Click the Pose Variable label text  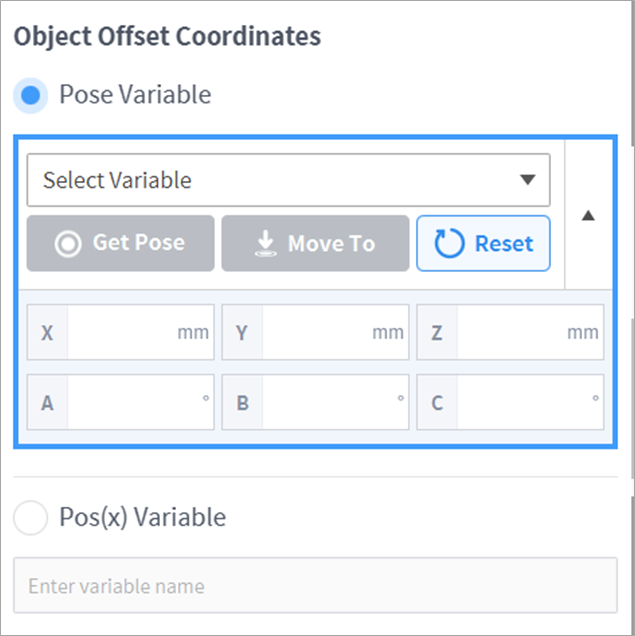tap(135, 95)
